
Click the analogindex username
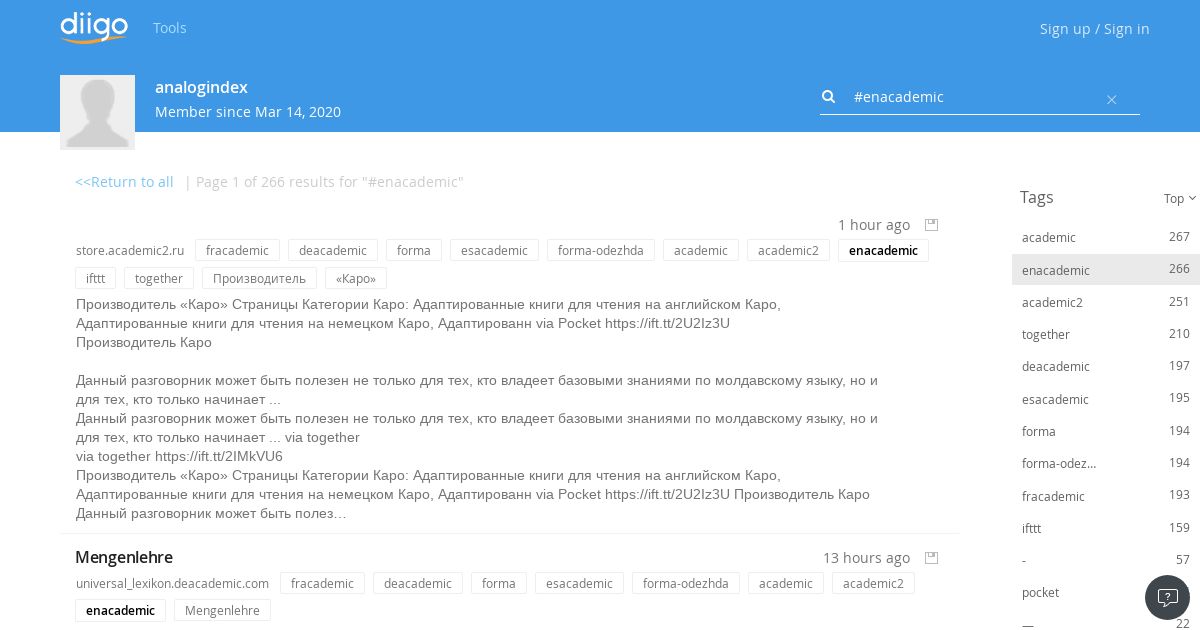[201, 87]
